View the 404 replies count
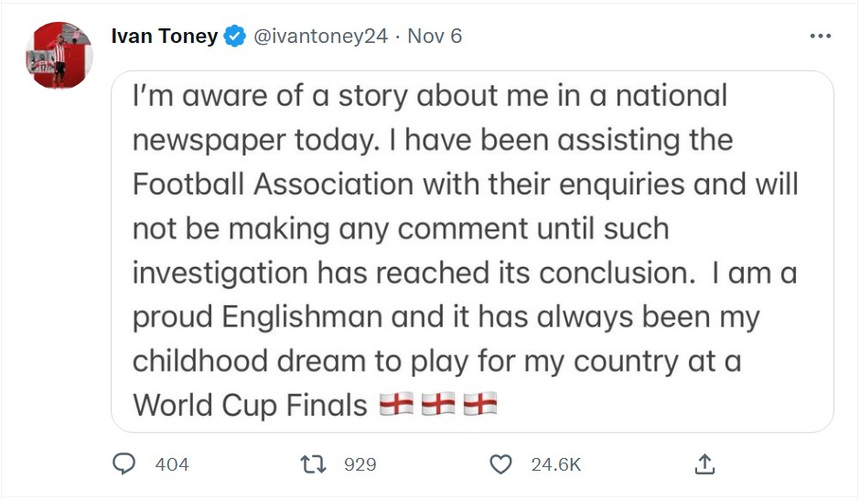860x500 pixels. (x=172, y=464)
